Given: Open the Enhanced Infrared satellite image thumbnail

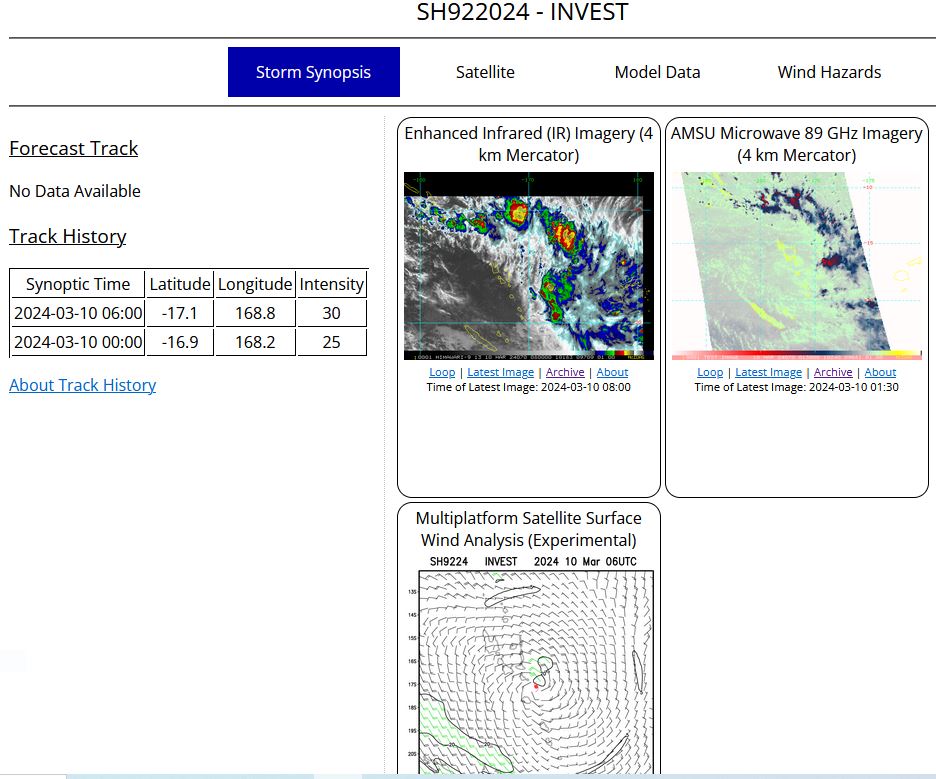Looking at the screenshot, I should tap(529, 265).
